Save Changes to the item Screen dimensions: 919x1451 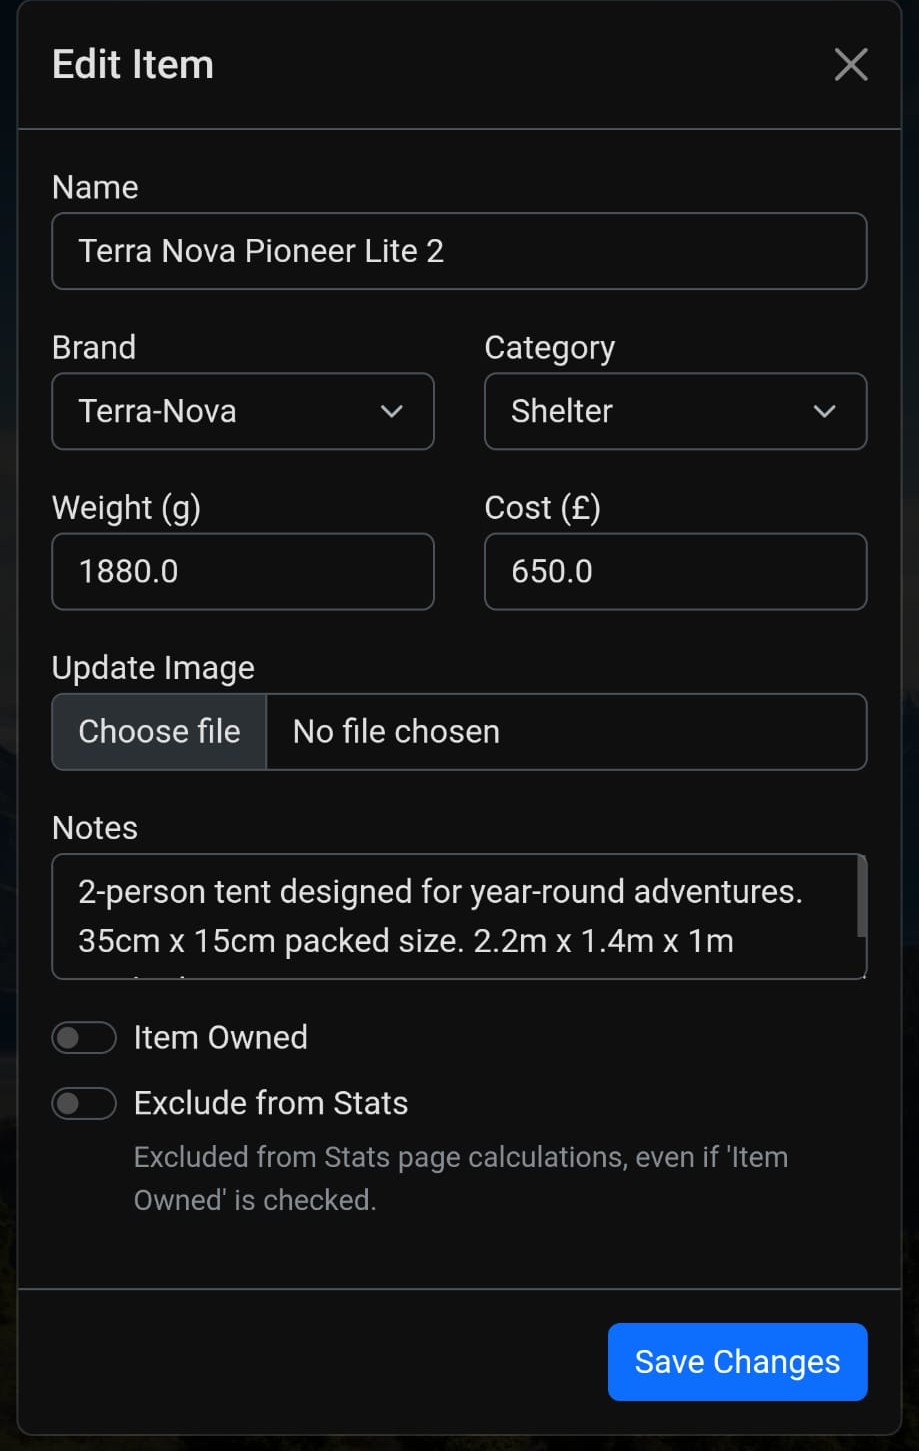tap(737, 1361)
